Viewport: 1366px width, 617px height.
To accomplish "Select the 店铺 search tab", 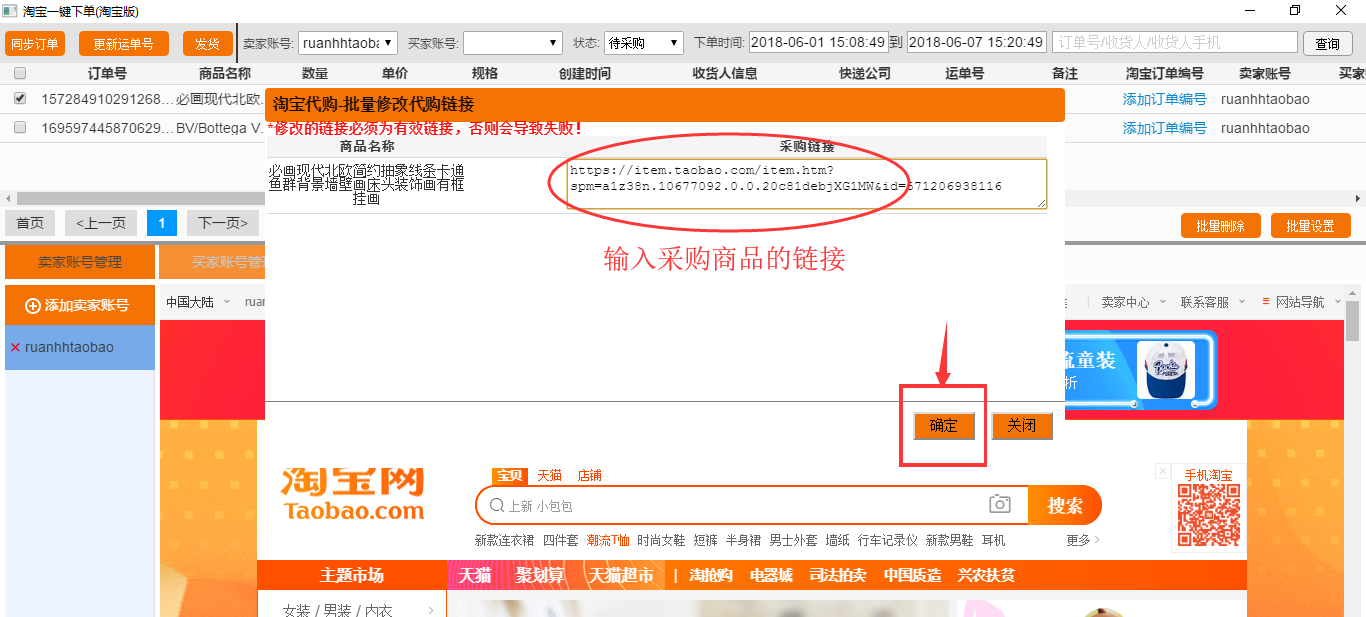I will [589, 475].
